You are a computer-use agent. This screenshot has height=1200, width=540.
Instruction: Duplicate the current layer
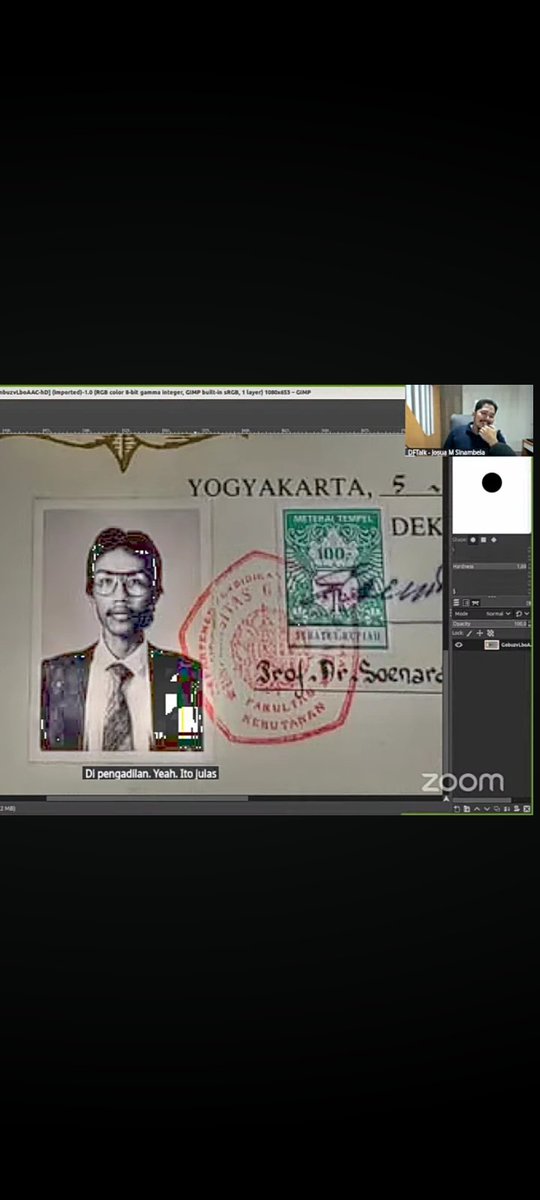click(497, 809)
